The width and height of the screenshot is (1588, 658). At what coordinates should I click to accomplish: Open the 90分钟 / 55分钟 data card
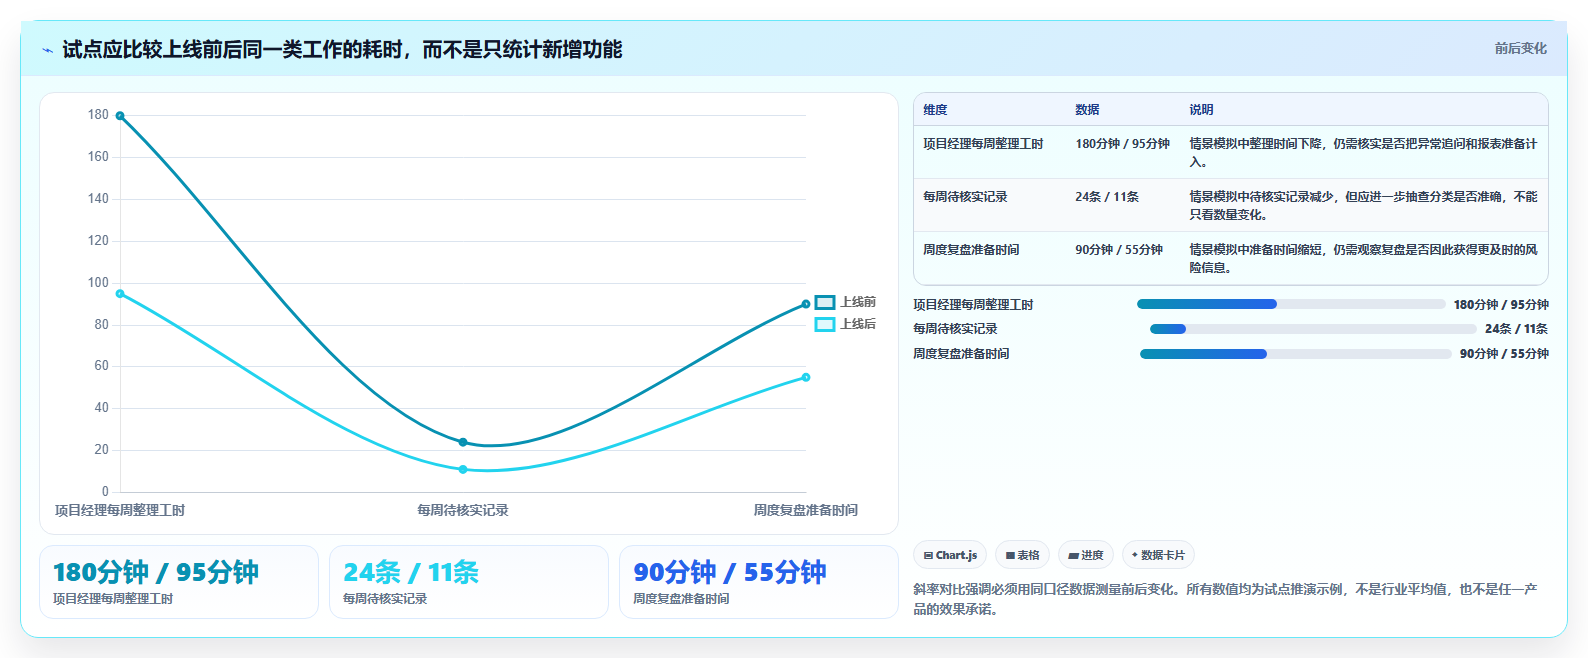point(759,582)
